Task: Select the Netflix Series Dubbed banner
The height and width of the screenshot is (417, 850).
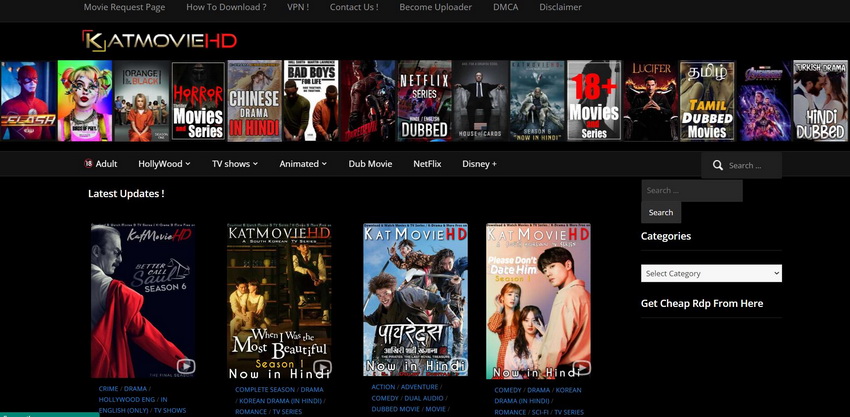Action: point(425,101)
